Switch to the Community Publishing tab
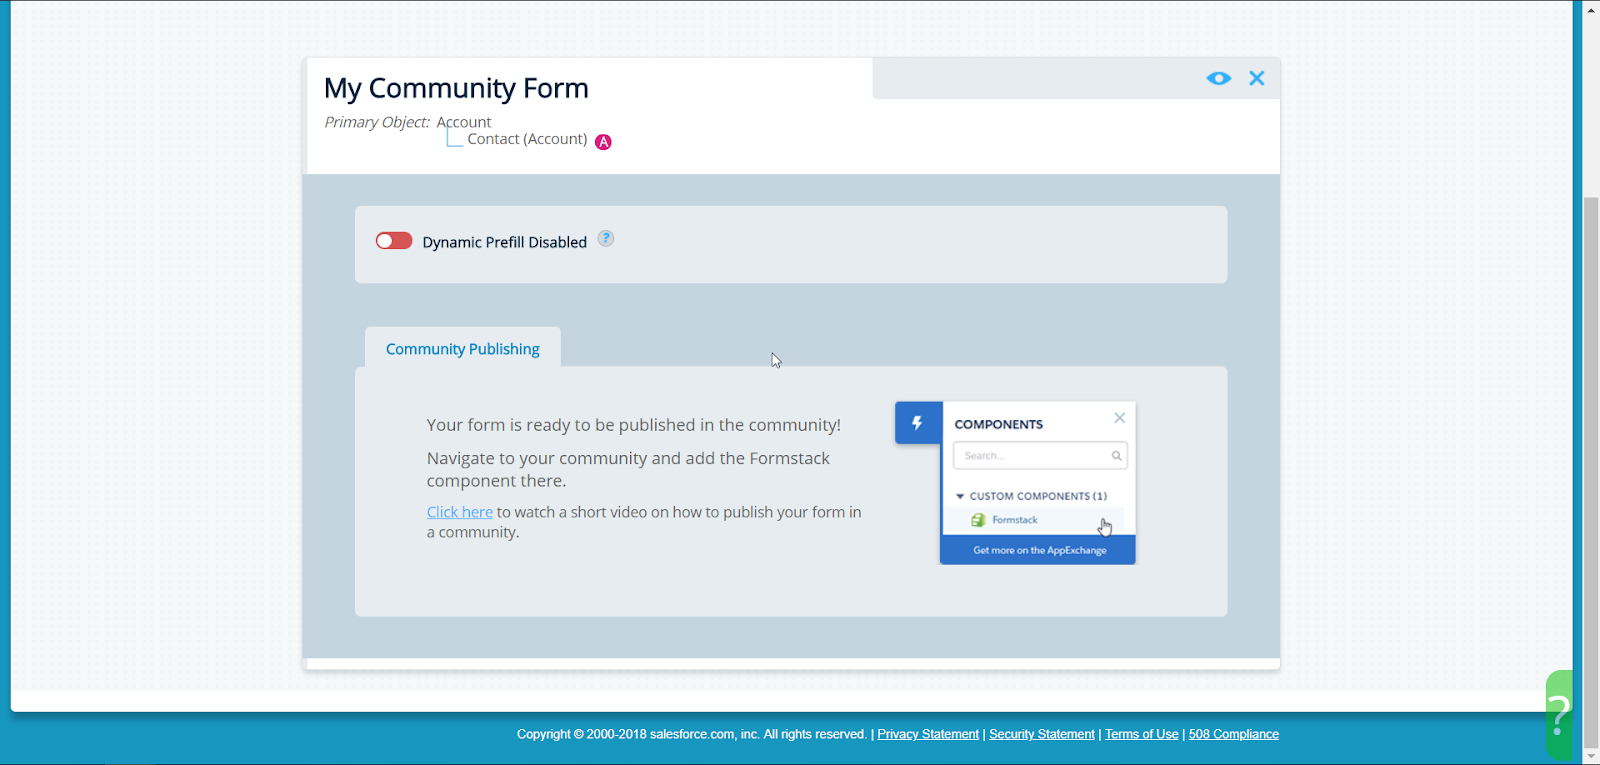This screenshot has height=765, width=1600. [462, 349]
